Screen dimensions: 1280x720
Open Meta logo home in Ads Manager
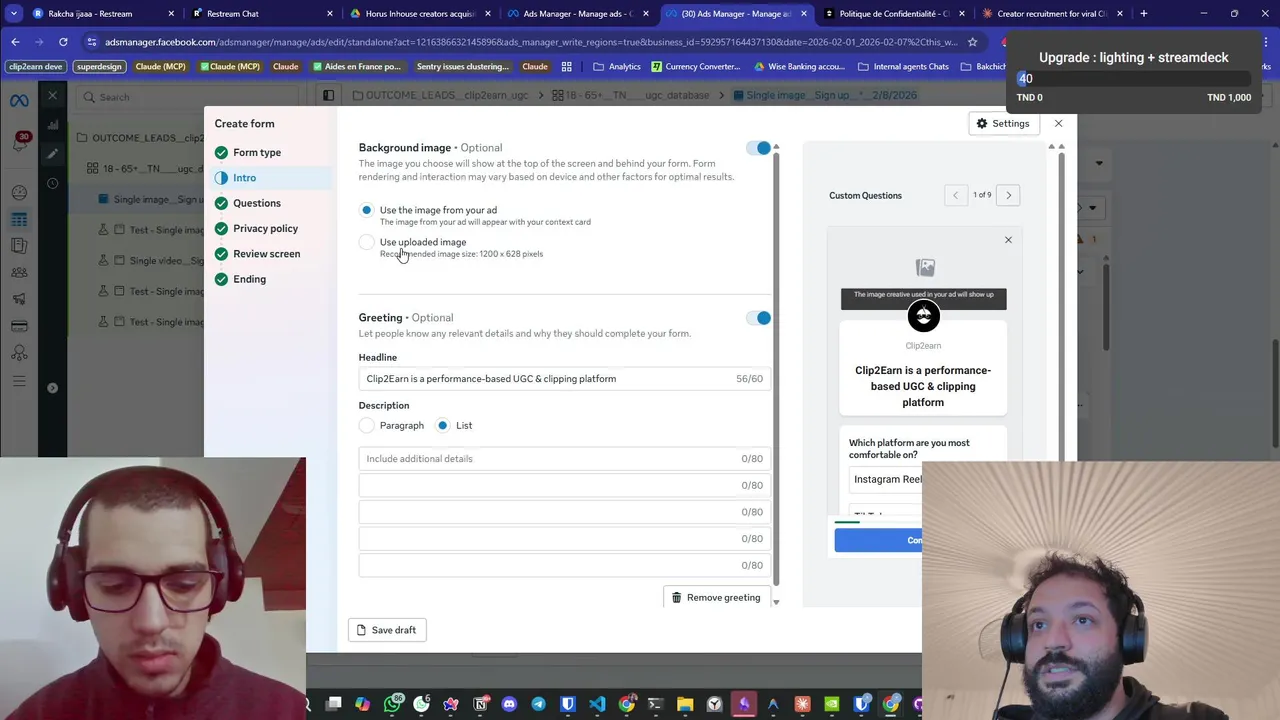19,101
